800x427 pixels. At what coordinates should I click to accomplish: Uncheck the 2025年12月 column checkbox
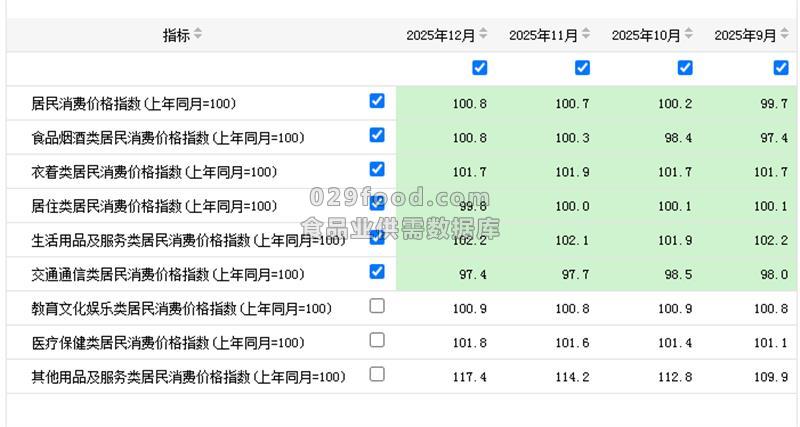pyautogui.click(x=480, y=68)
